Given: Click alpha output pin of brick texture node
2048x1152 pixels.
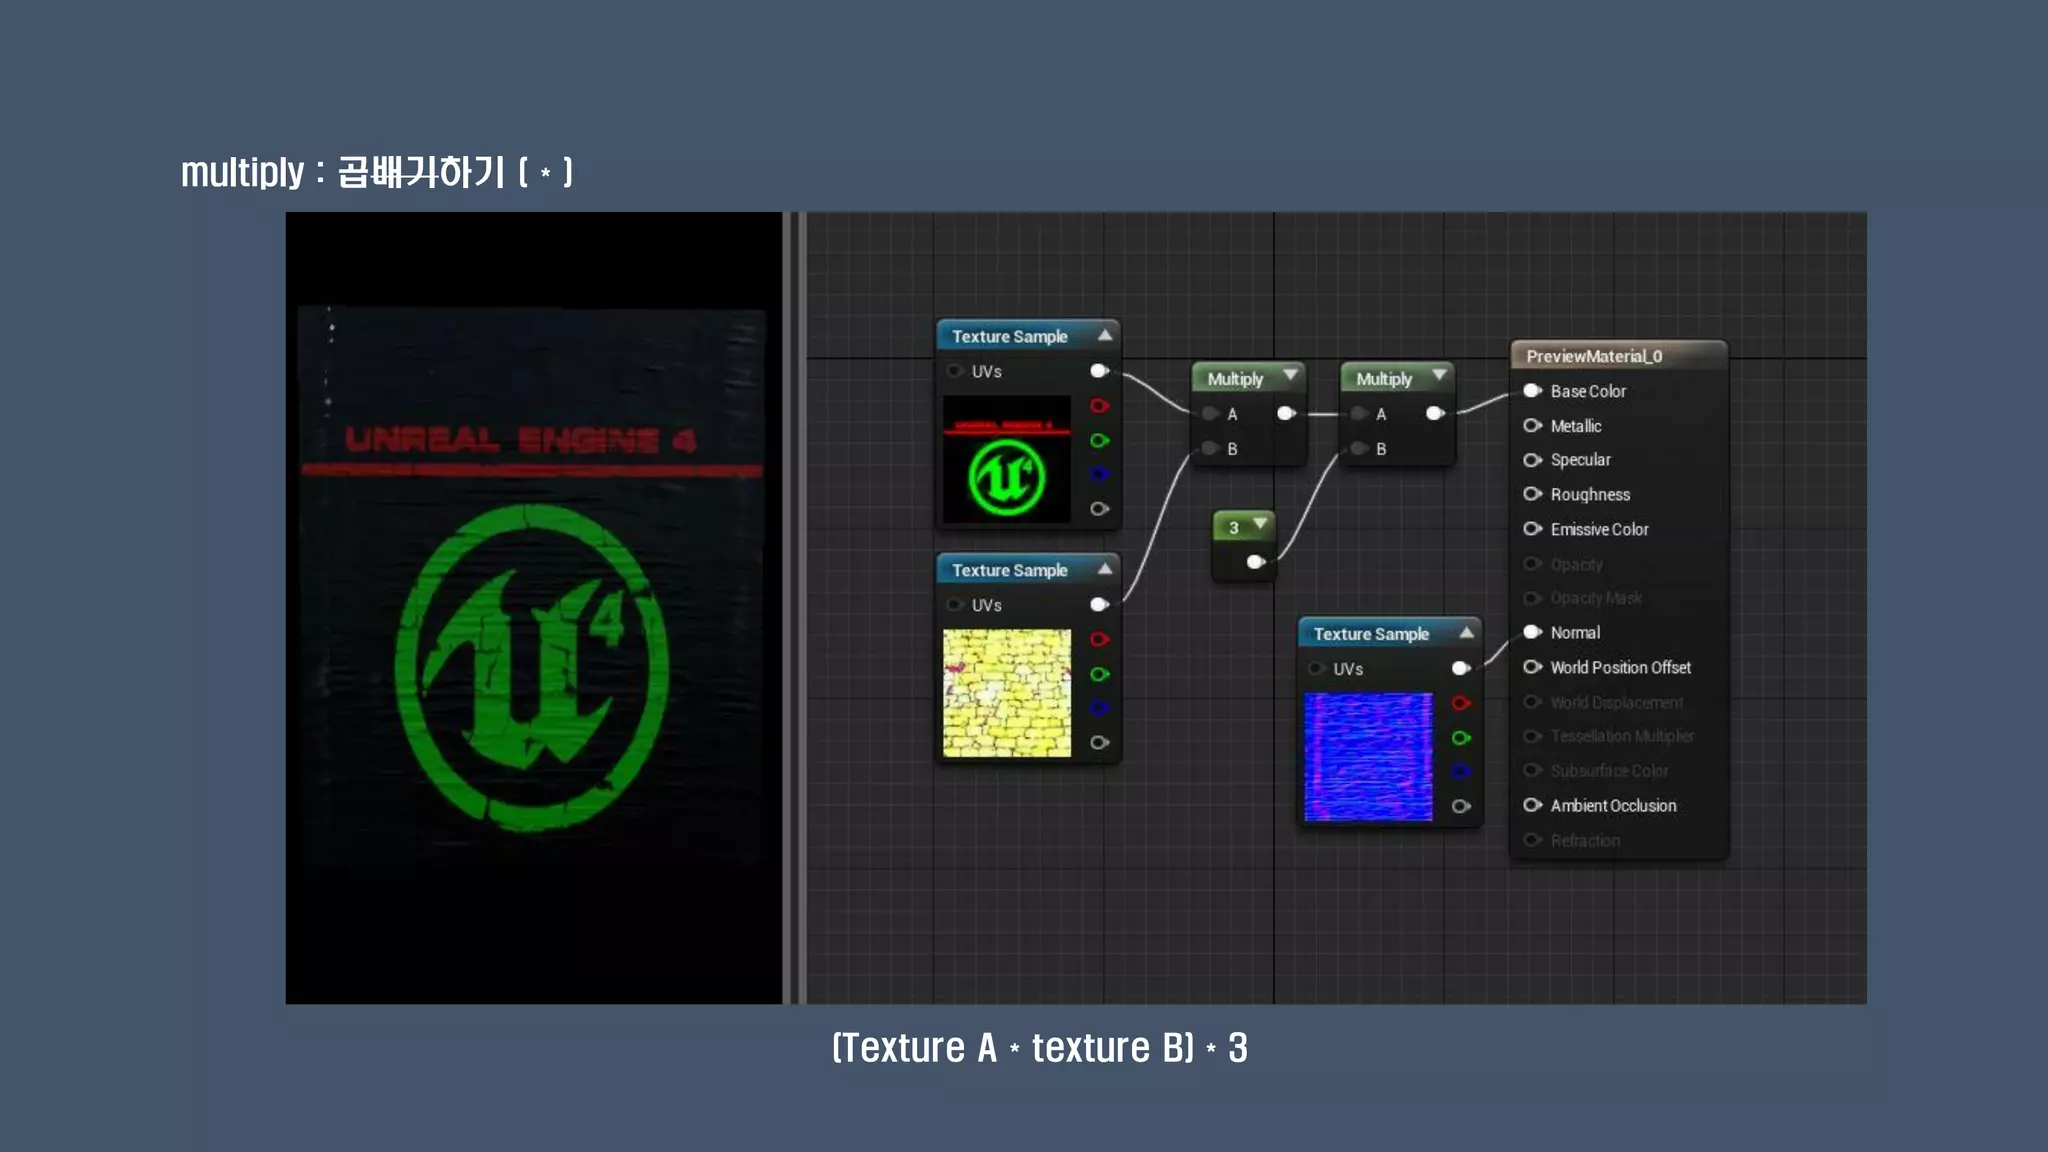Looking at the screenshot, I should coord(1100,742).
